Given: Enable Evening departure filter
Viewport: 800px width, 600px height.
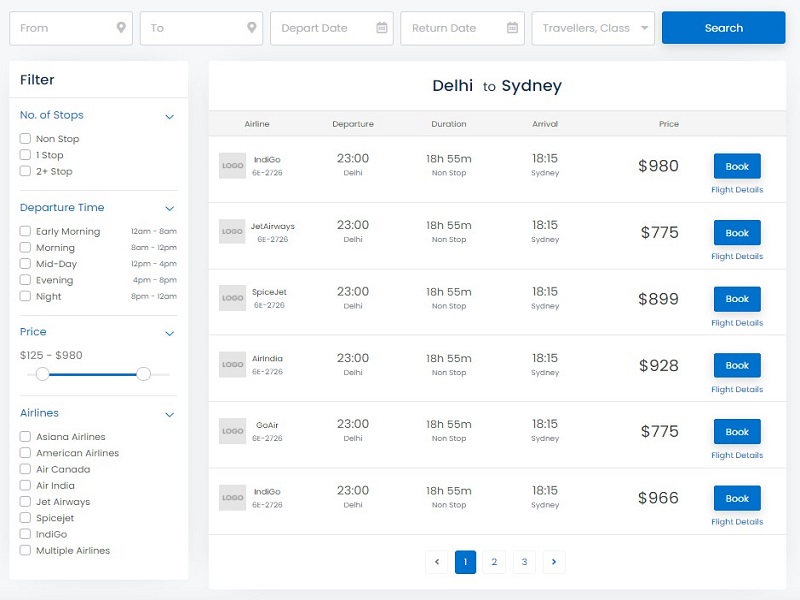Looking at the screenshot, I should (x=25, y=280).
